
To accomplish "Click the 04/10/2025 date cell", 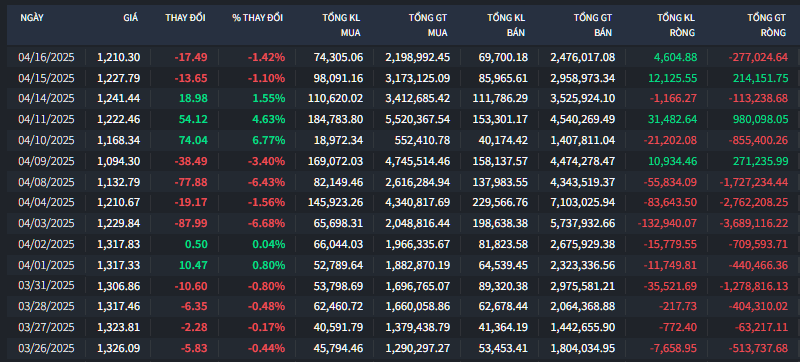I will (x=46, y=140).
